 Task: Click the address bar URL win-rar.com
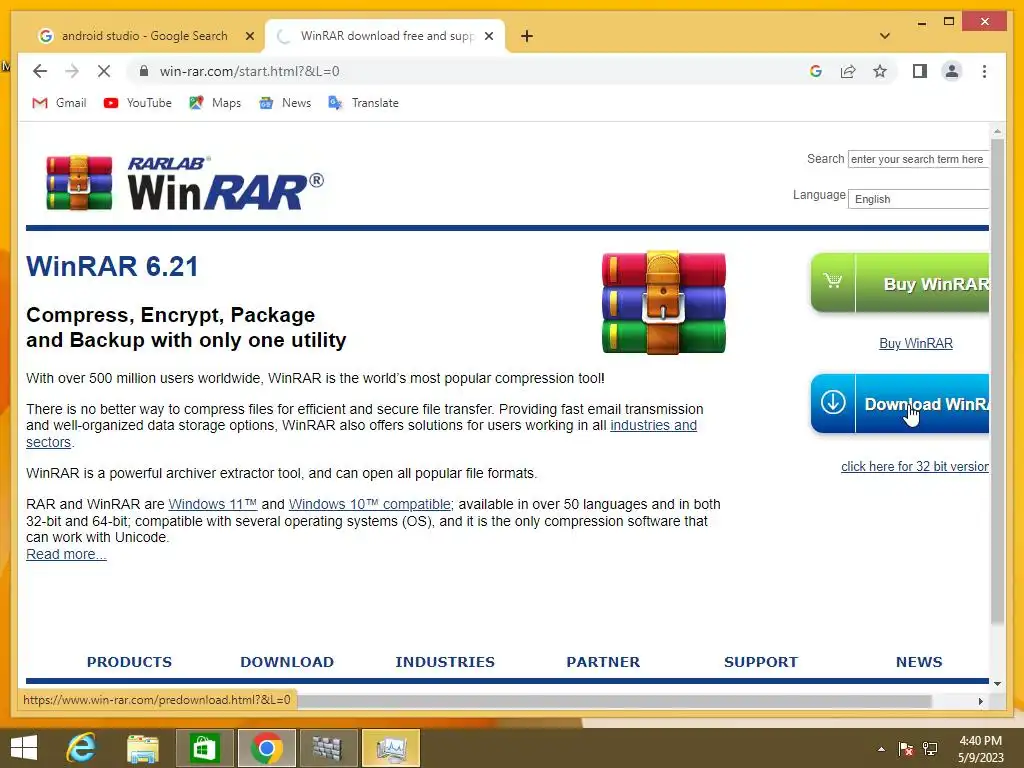click(x=249, y=71)
